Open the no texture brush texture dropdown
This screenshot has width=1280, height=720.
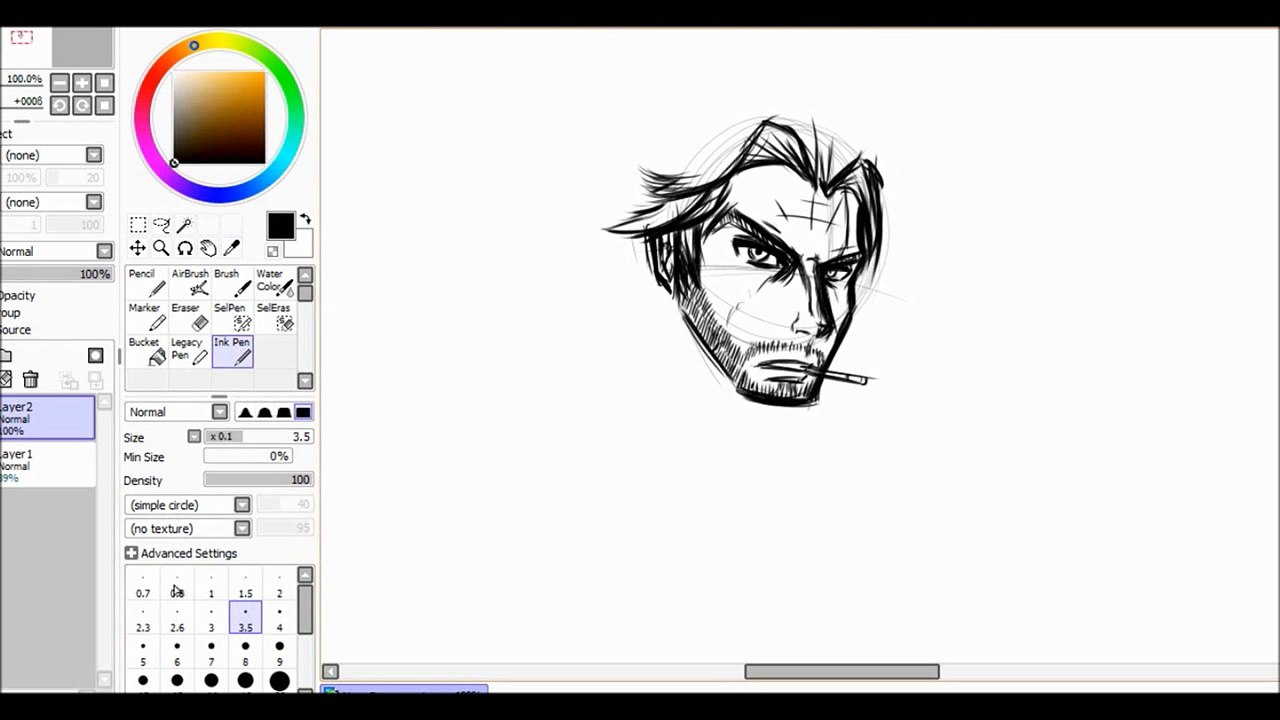(188, 528)
